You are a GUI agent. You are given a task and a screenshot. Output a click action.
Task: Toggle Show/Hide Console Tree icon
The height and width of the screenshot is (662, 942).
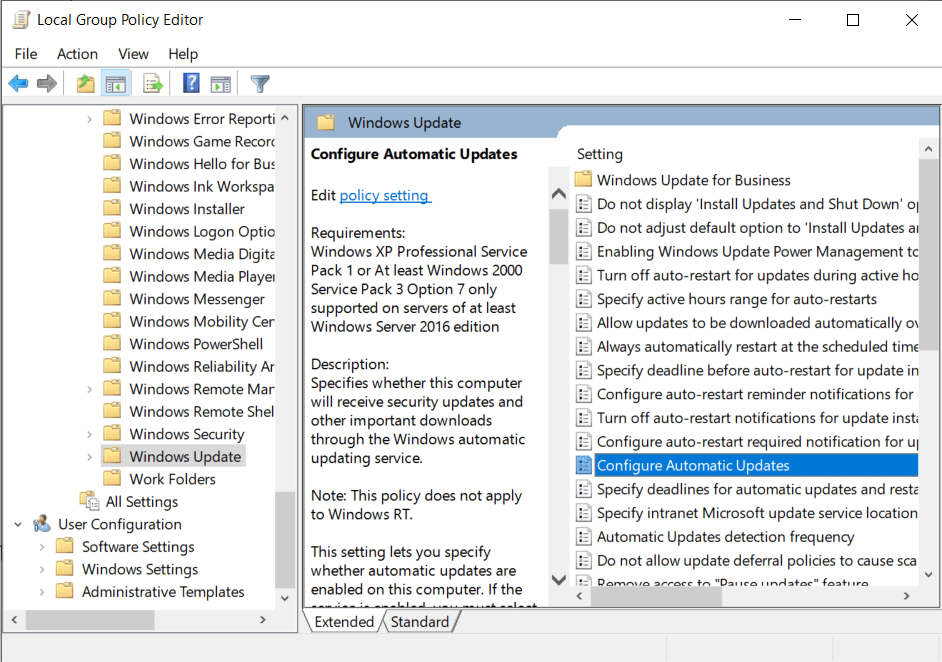(115, 84)
